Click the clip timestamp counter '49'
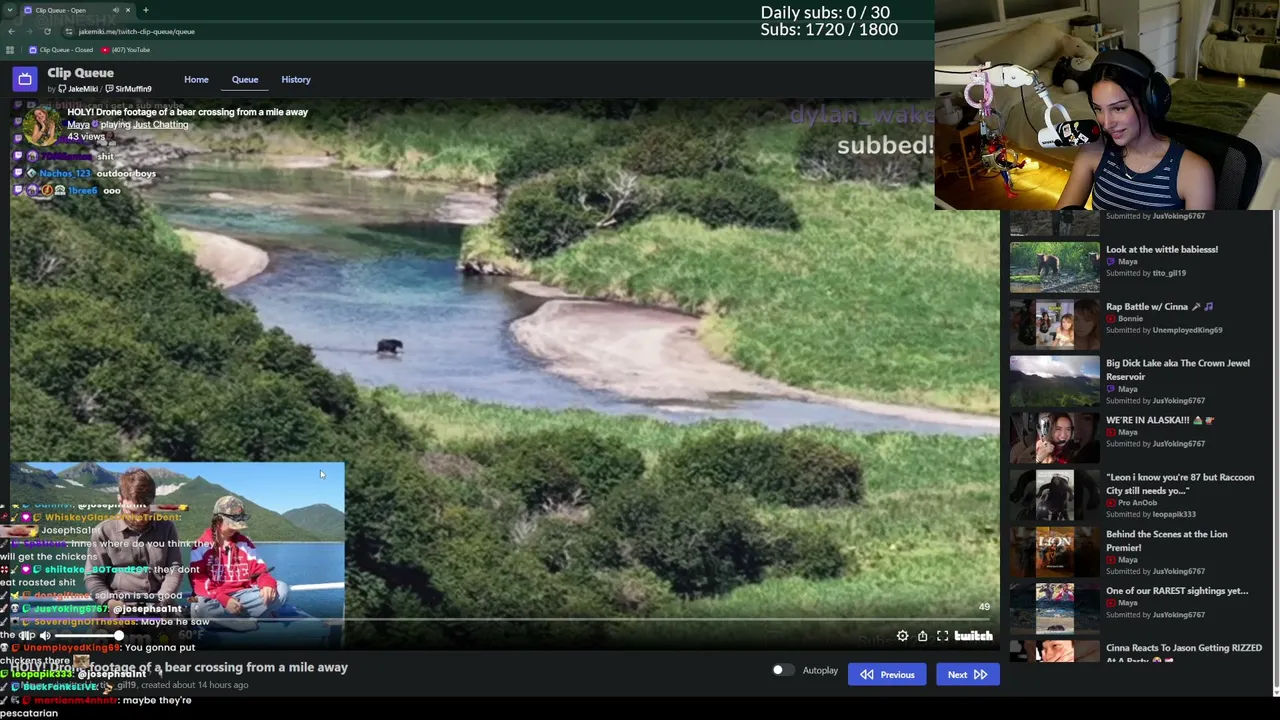Viewport: 1280px width, 720px height. (x=984, y=607)
